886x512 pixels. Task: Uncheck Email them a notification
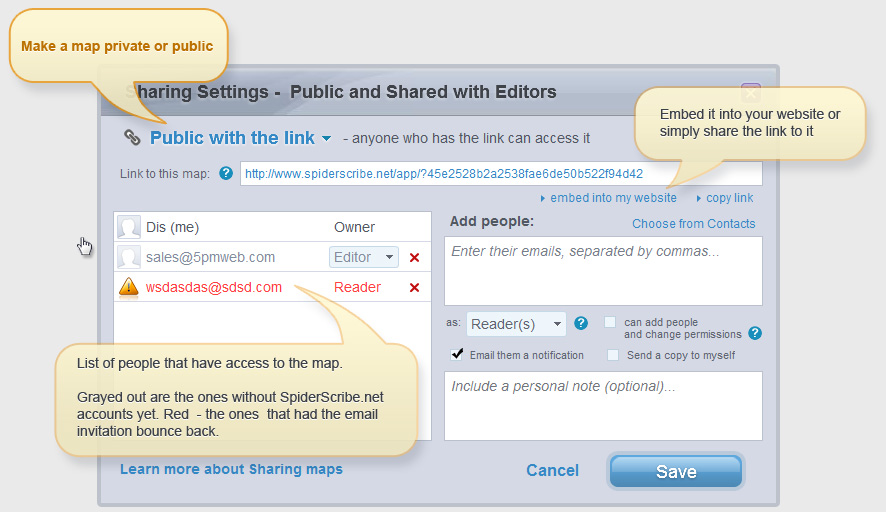pyautogui.click(x=458, y=354)
